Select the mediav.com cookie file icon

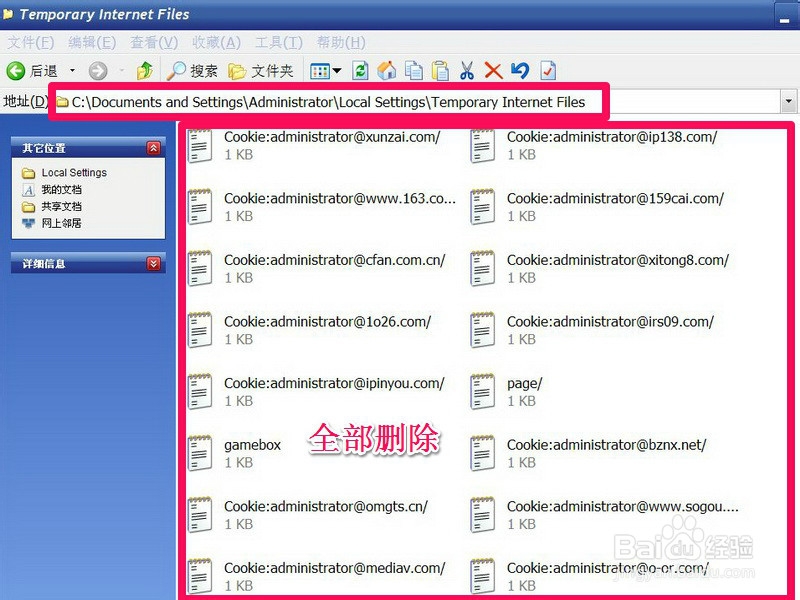tap(199, 577)
